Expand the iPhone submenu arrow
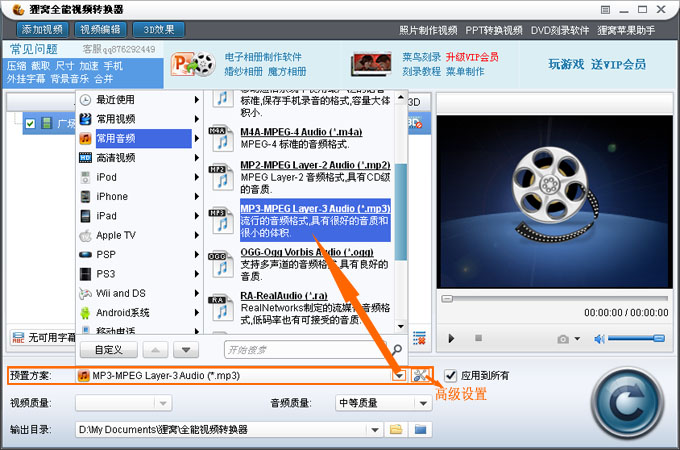680x450 pixels. [x=196, y=196]
